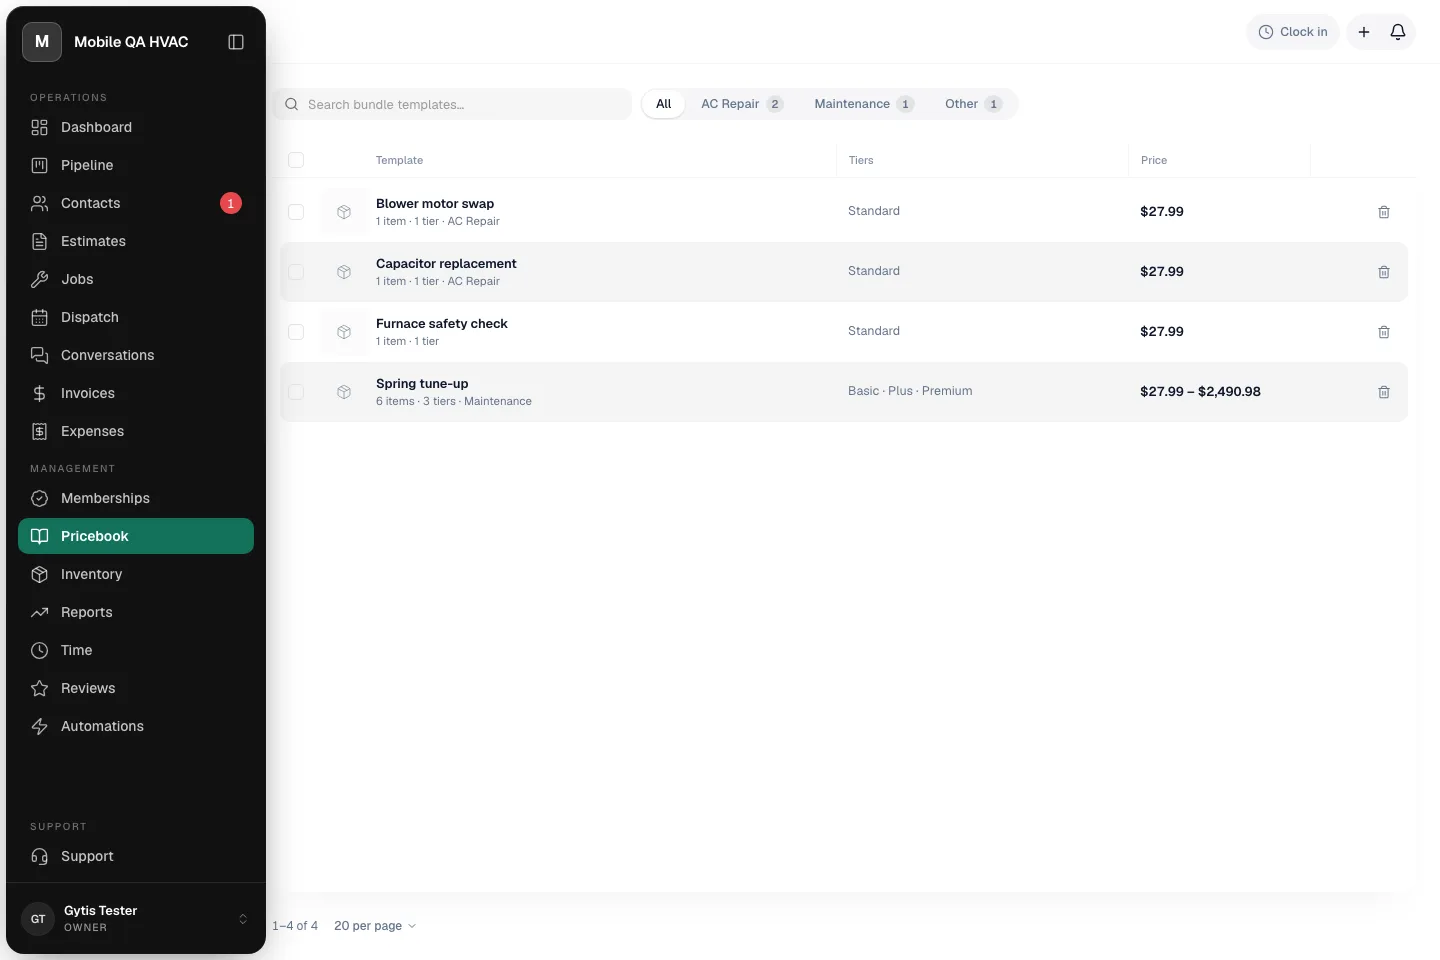Click the Clock in button
Viewport: 1440px width, 960px height.
click(1293, 32)
